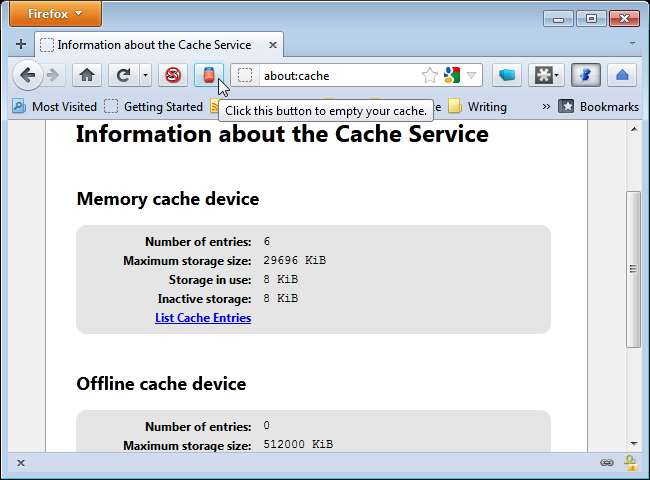The image size is (650, 480).
Task: Click the empty cache toolbar button
Action: 208,75
